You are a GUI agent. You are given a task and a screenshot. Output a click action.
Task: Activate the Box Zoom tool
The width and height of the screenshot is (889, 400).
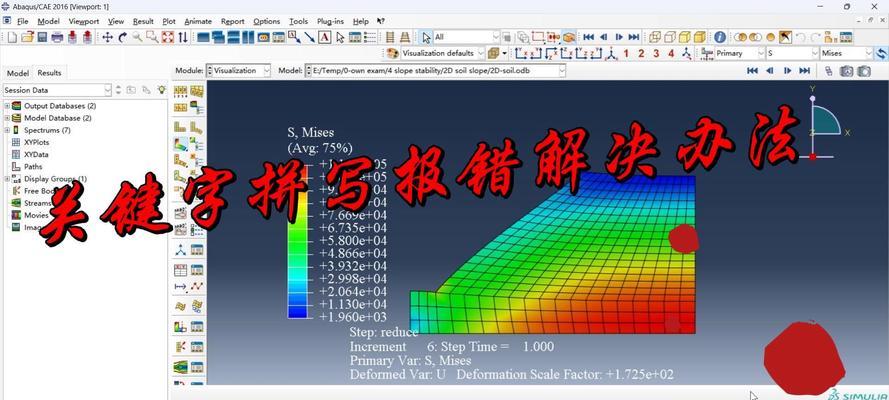pos(152,37)
